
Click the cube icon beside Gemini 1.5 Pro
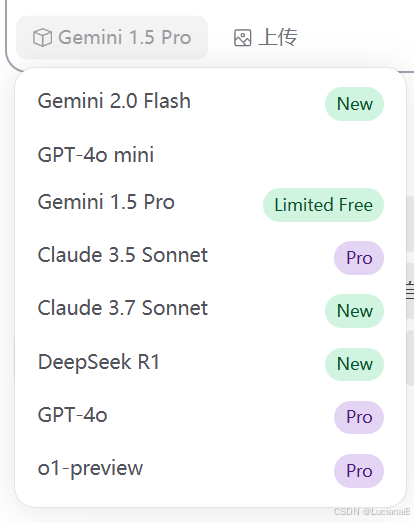(42, 37)
